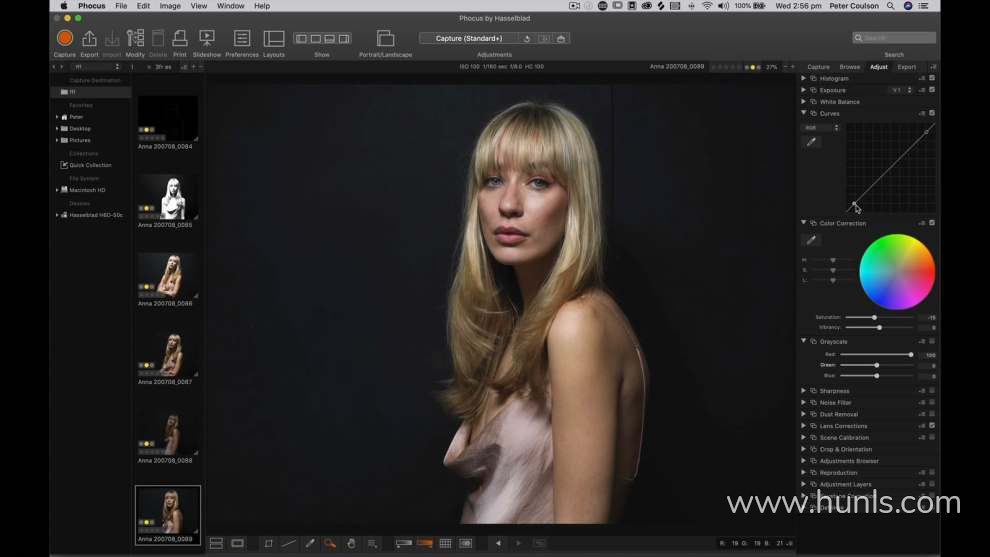This screenshot has height=557, width=990.
Task: Click the Peter home folder
Action: click(76, 117)
